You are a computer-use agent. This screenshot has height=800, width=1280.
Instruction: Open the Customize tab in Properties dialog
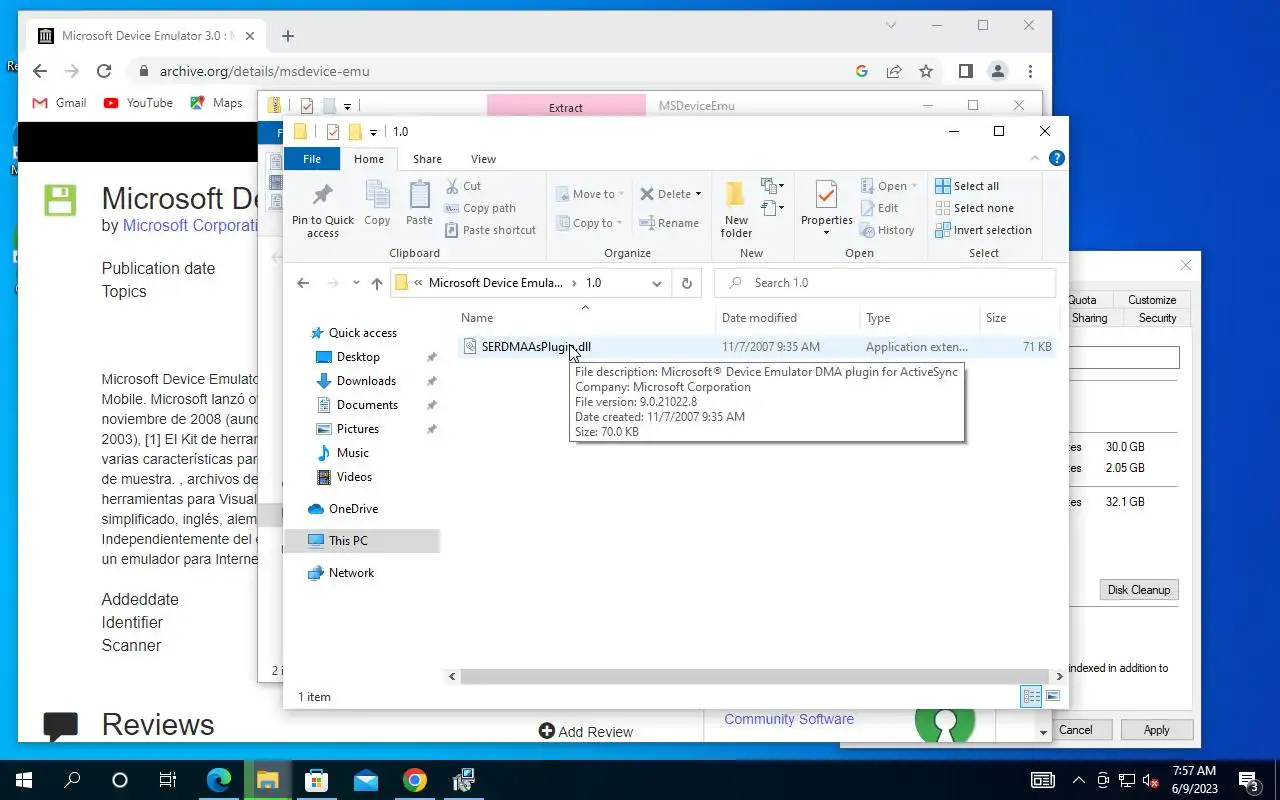click(1152, 300)
